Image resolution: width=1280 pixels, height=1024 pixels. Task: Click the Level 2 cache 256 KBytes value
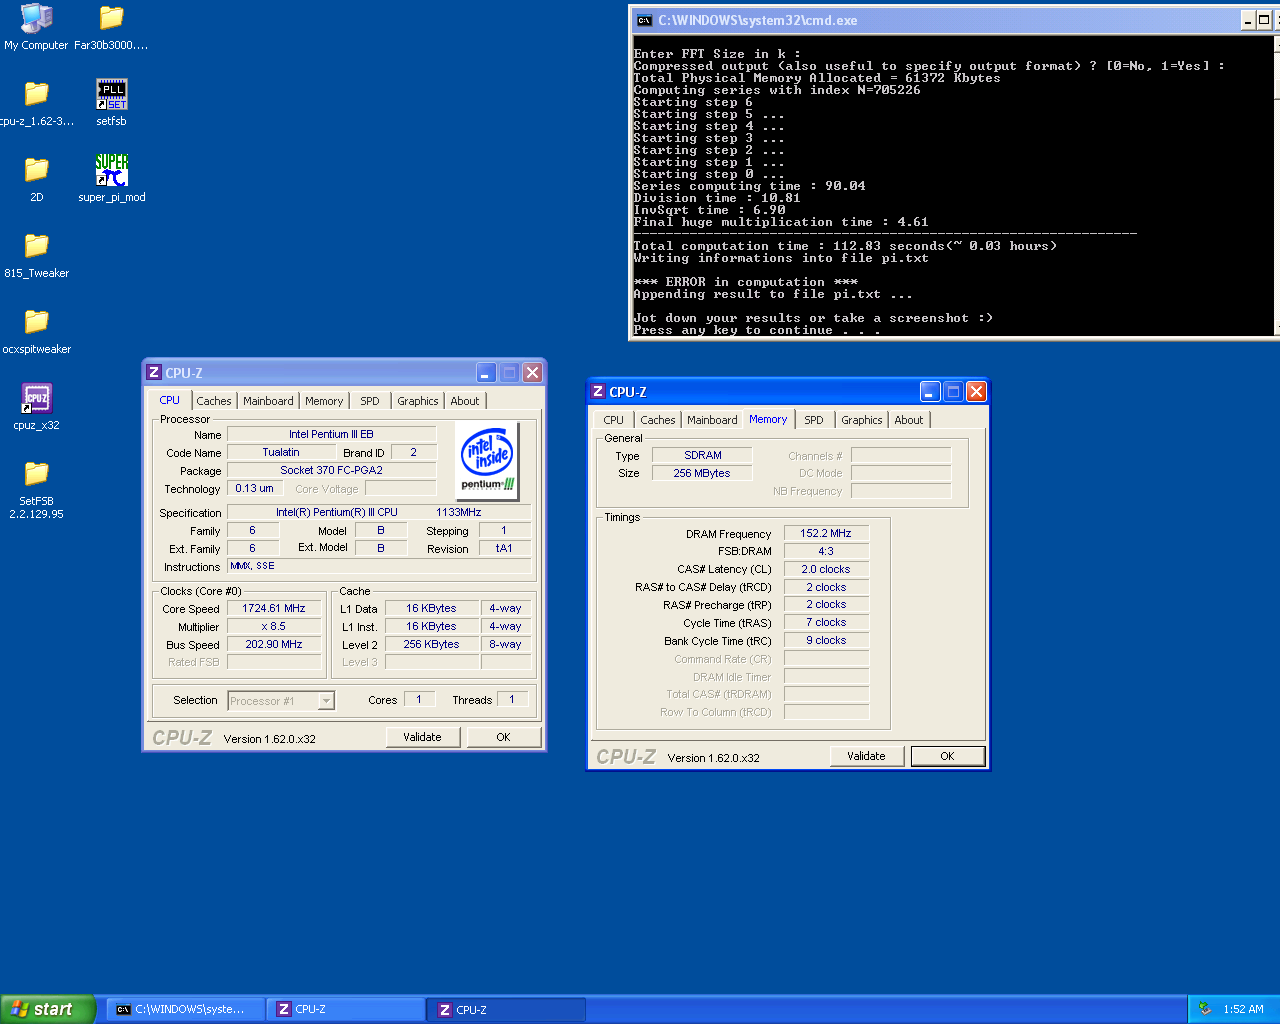pyautogui.click(x=431, y=644)
